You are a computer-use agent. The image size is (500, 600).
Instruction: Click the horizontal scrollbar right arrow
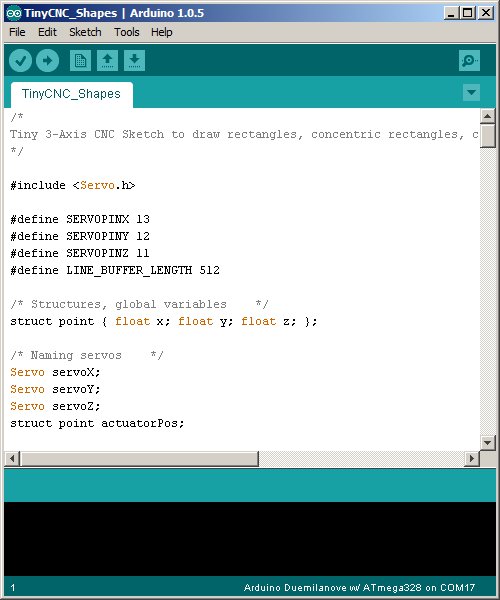click(472, 458)
